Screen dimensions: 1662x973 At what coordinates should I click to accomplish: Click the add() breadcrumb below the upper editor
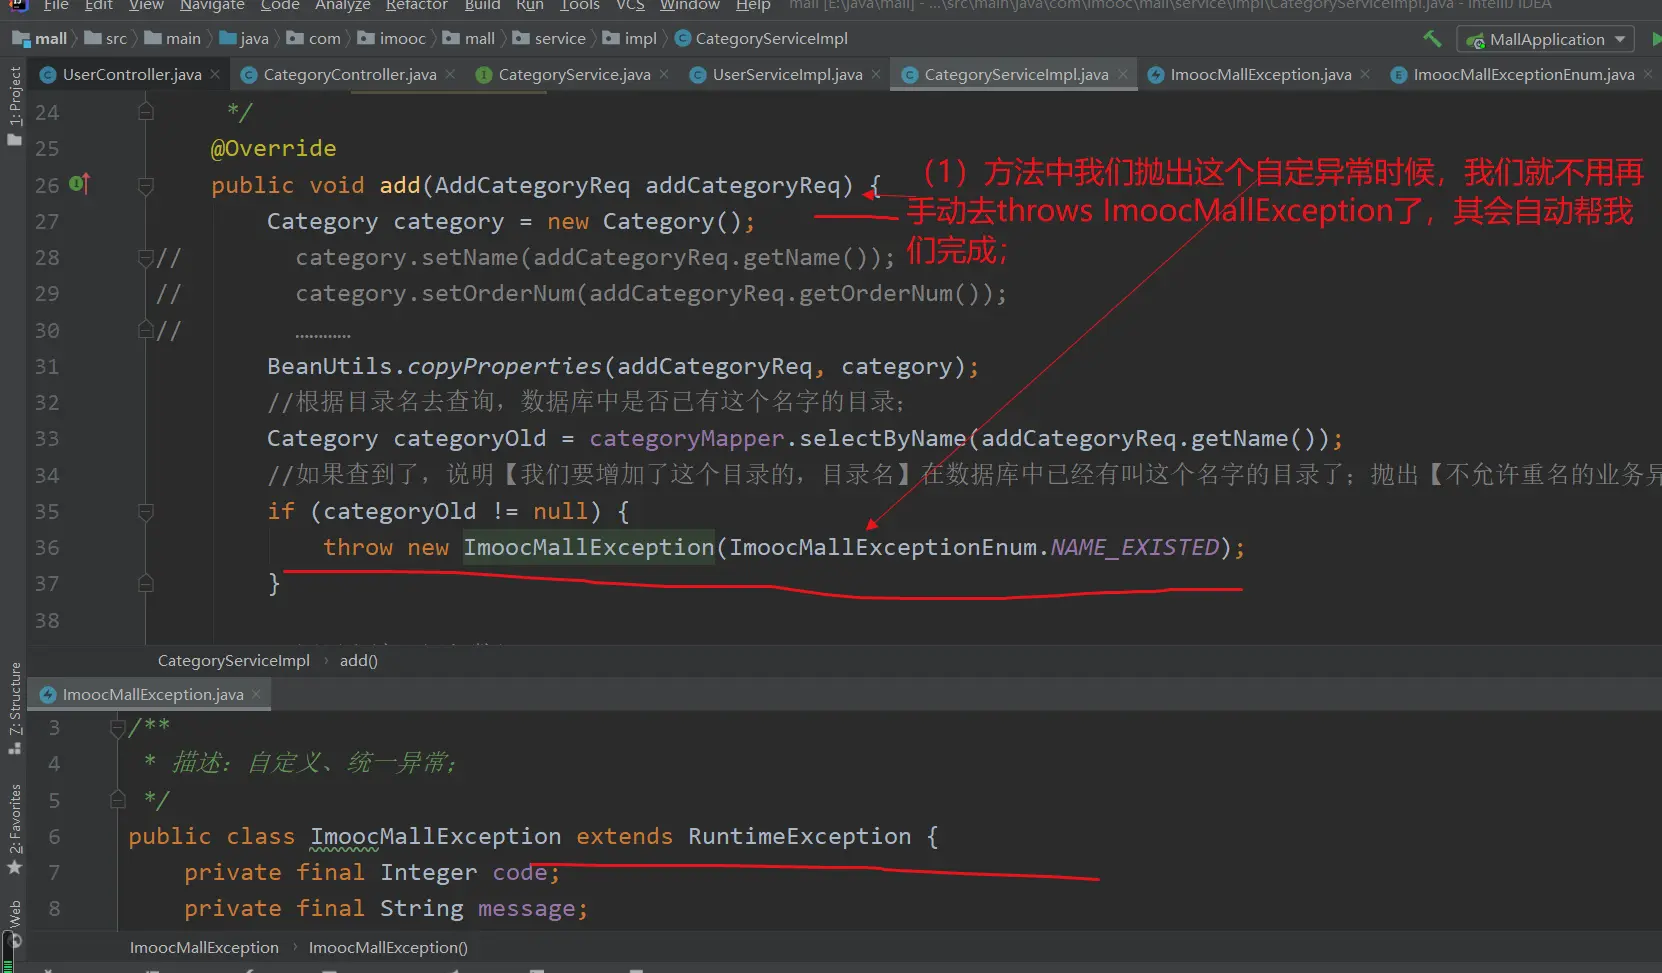[358, 660]
